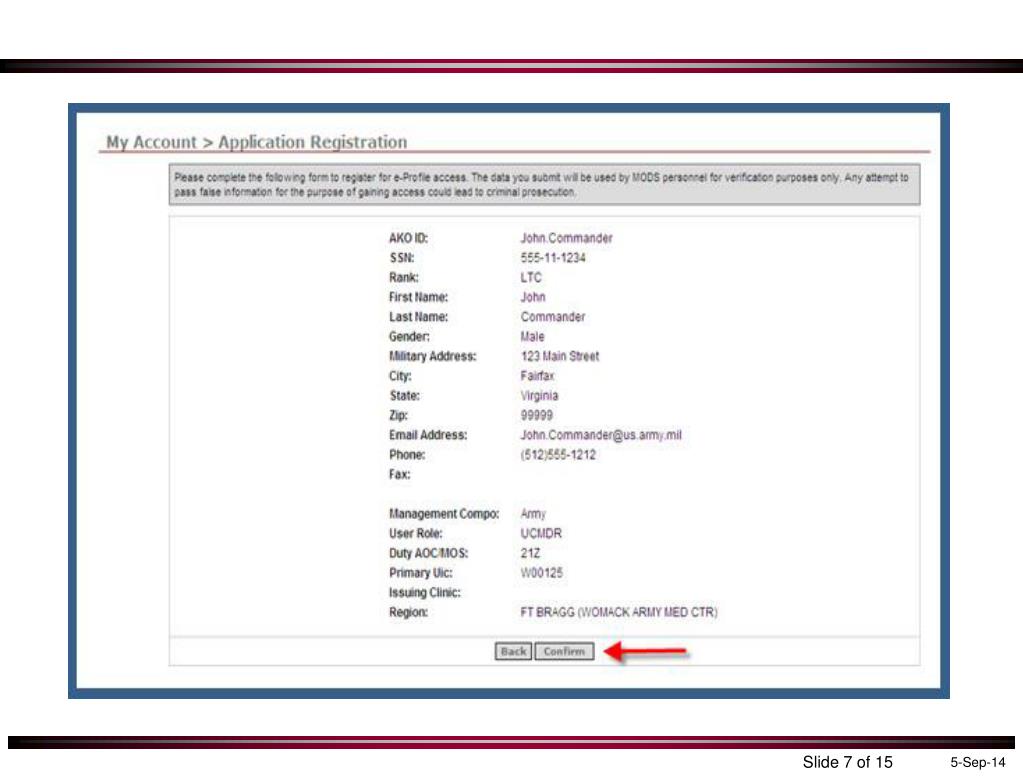Image resolution: width=1023 pixels, height=780 pixels.
Task: Click the AKO ID: label
Action: point(408,238)
